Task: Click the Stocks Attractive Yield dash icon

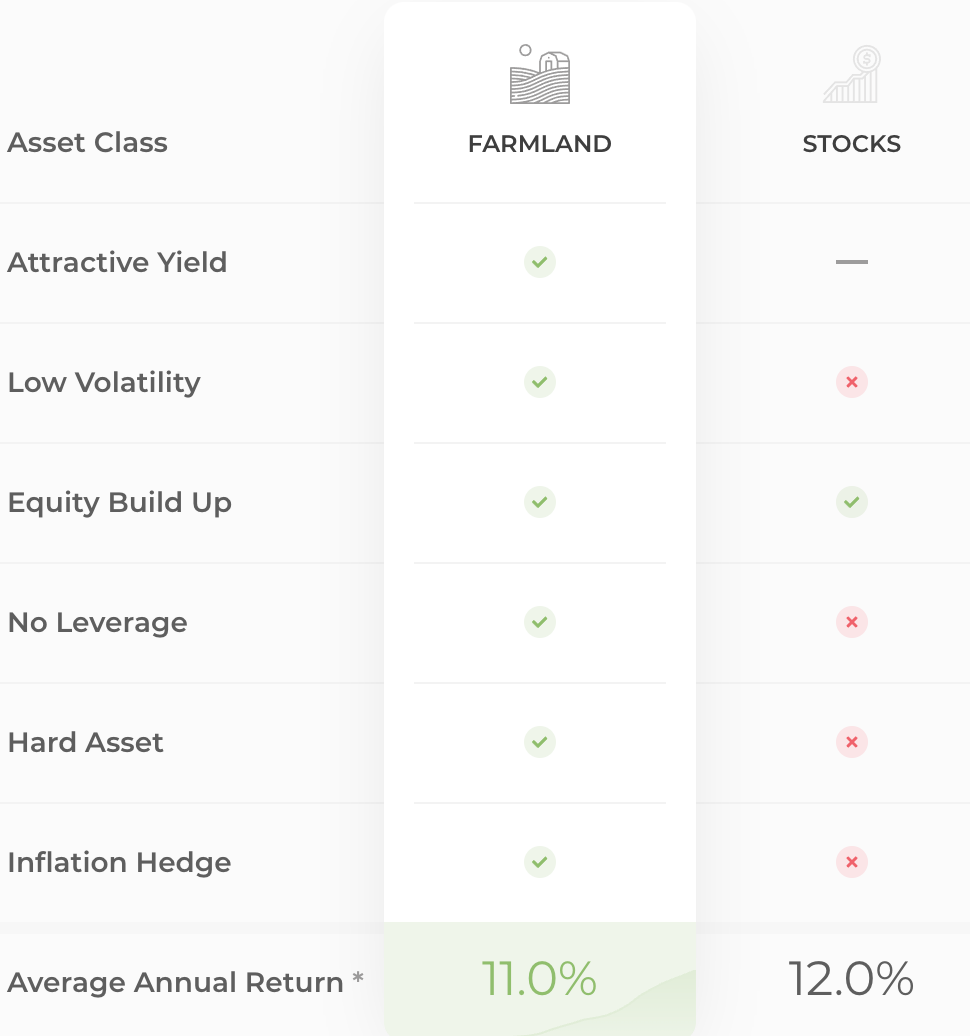Action: (x=852, y=262)
